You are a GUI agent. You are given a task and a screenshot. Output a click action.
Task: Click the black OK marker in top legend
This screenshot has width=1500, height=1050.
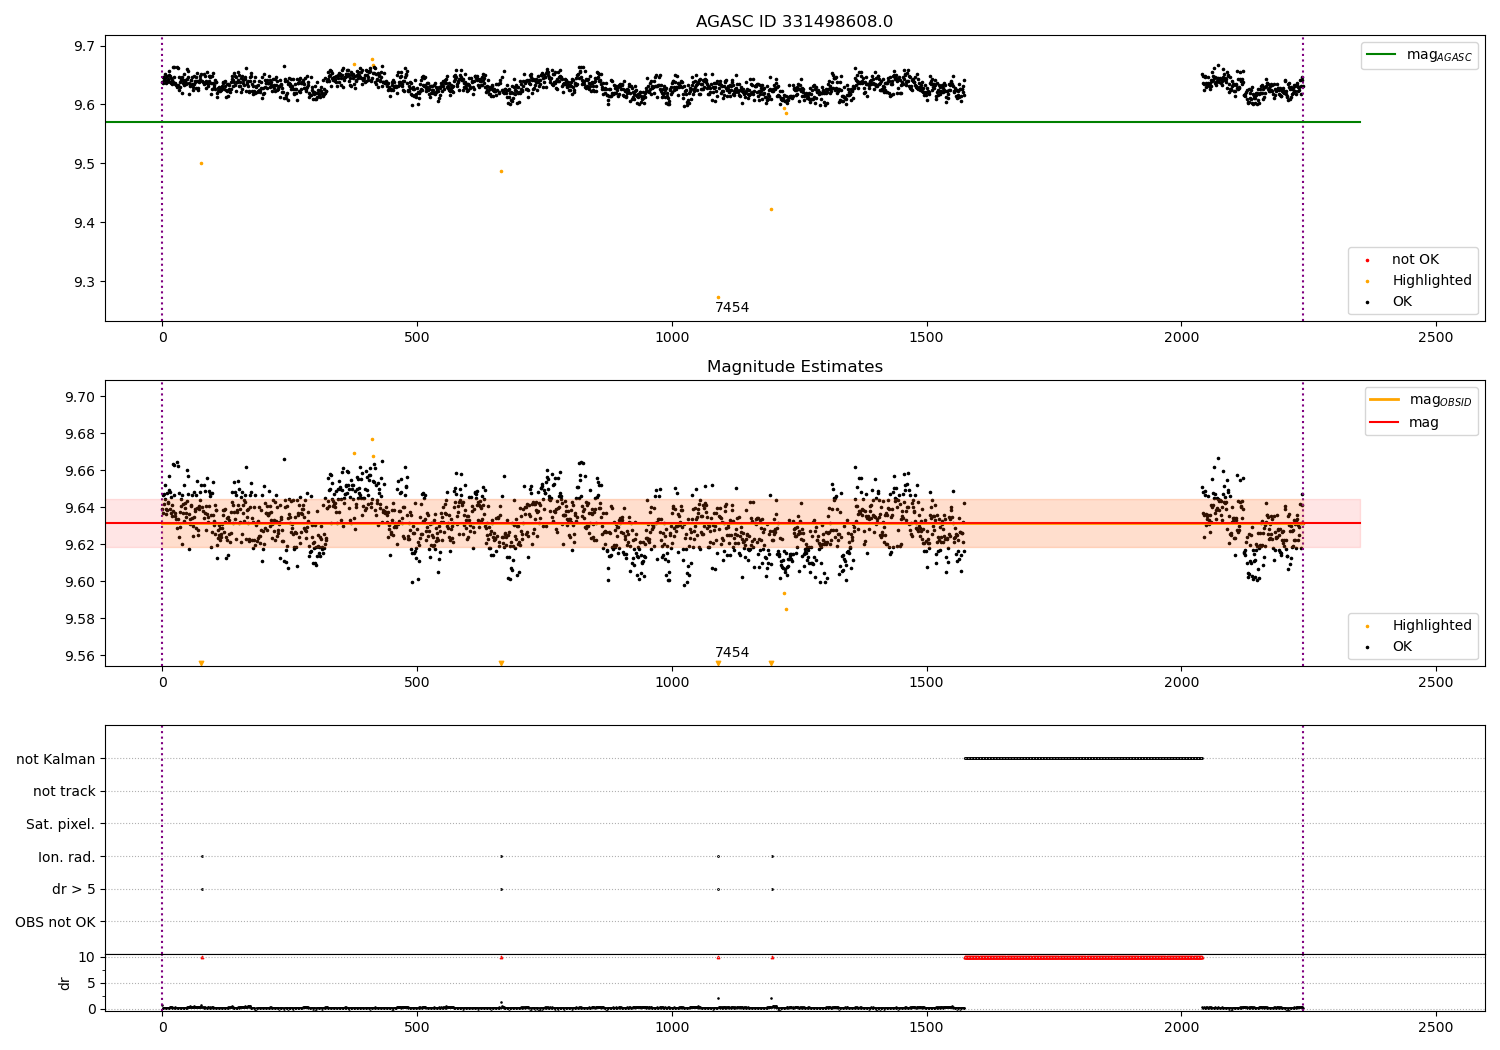(x=1367, y=302)
